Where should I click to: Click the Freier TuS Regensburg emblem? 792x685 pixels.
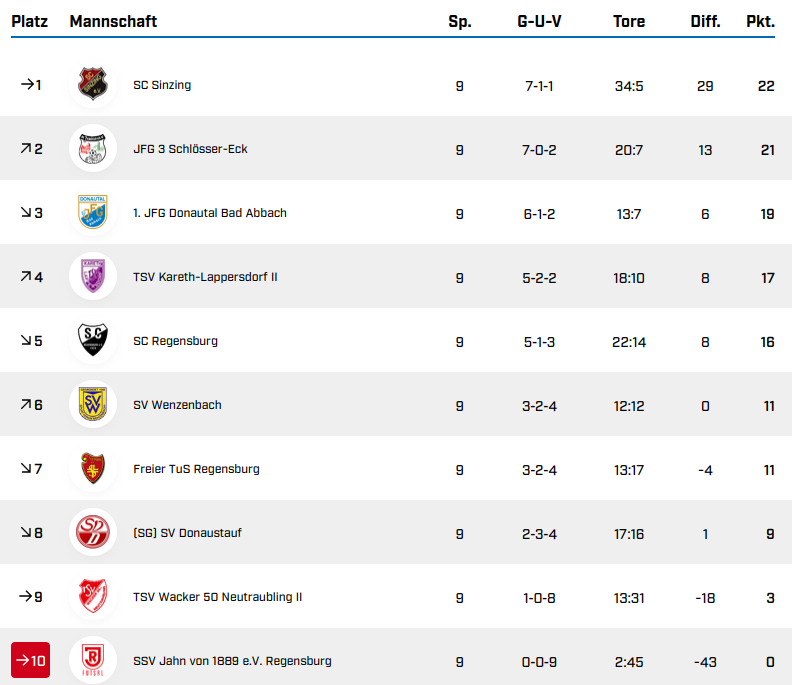[x=93, y=469]
